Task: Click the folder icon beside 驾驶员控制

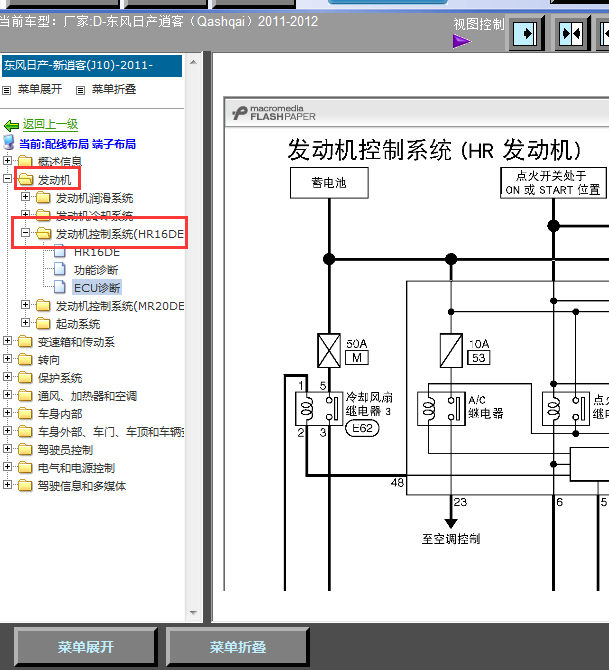Action: pos(25,450)
